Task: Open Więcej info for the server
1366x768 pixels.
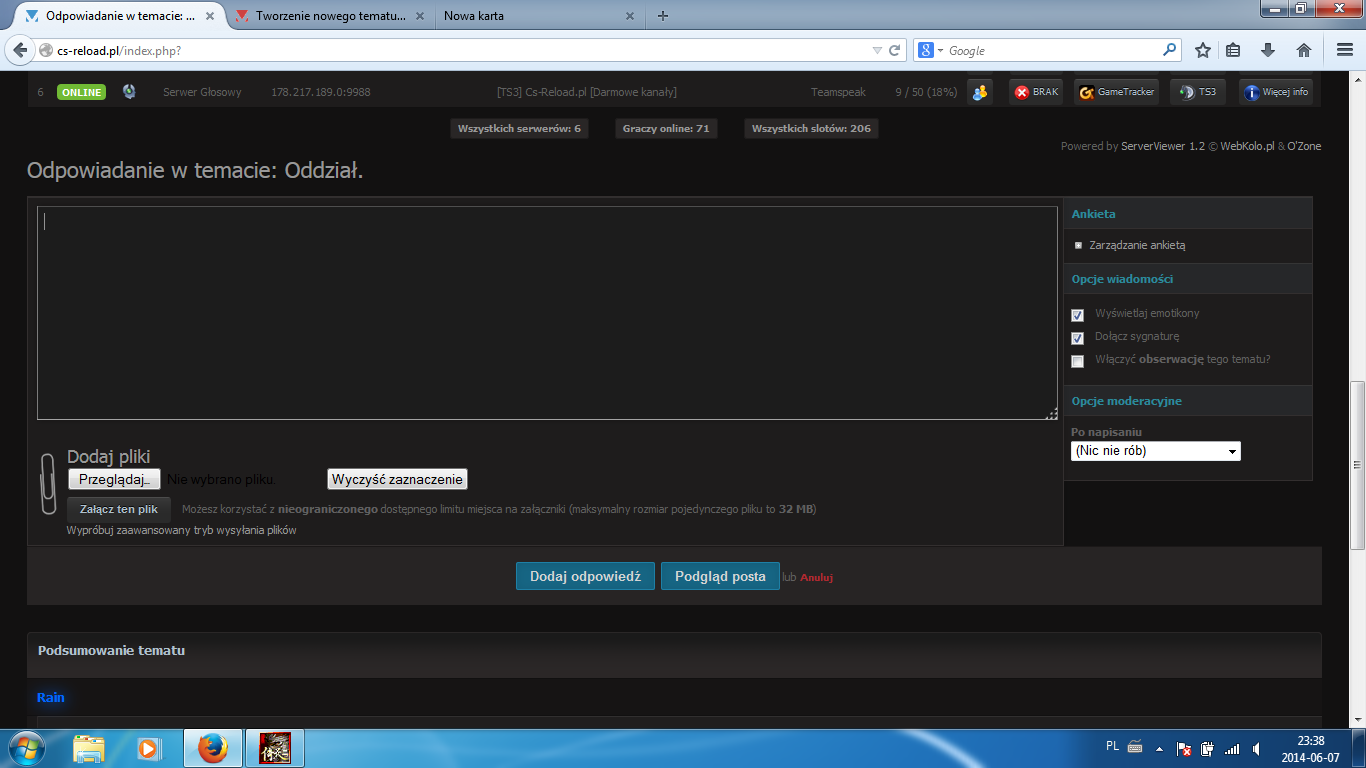Action: coord(1275,92)
